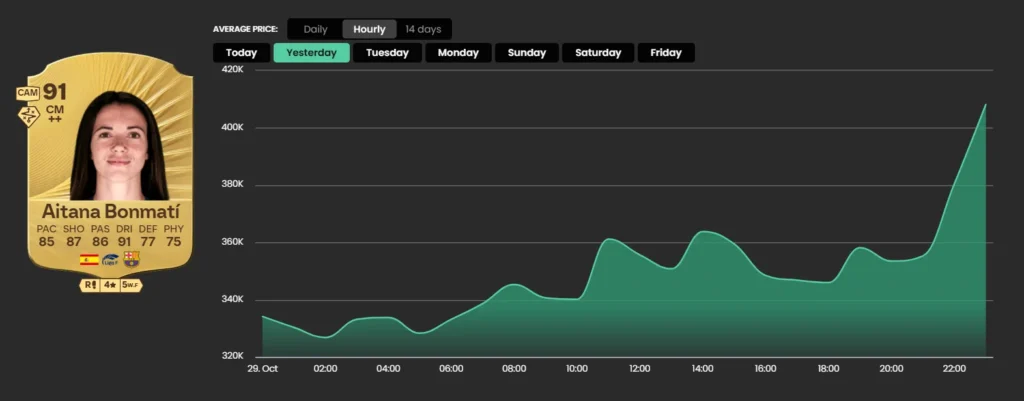Image resolution: width=1024 pixels, height=401 pixels.
Task: Click the player name Aitana Bonmatí
Action: click(x=110, y=212)
